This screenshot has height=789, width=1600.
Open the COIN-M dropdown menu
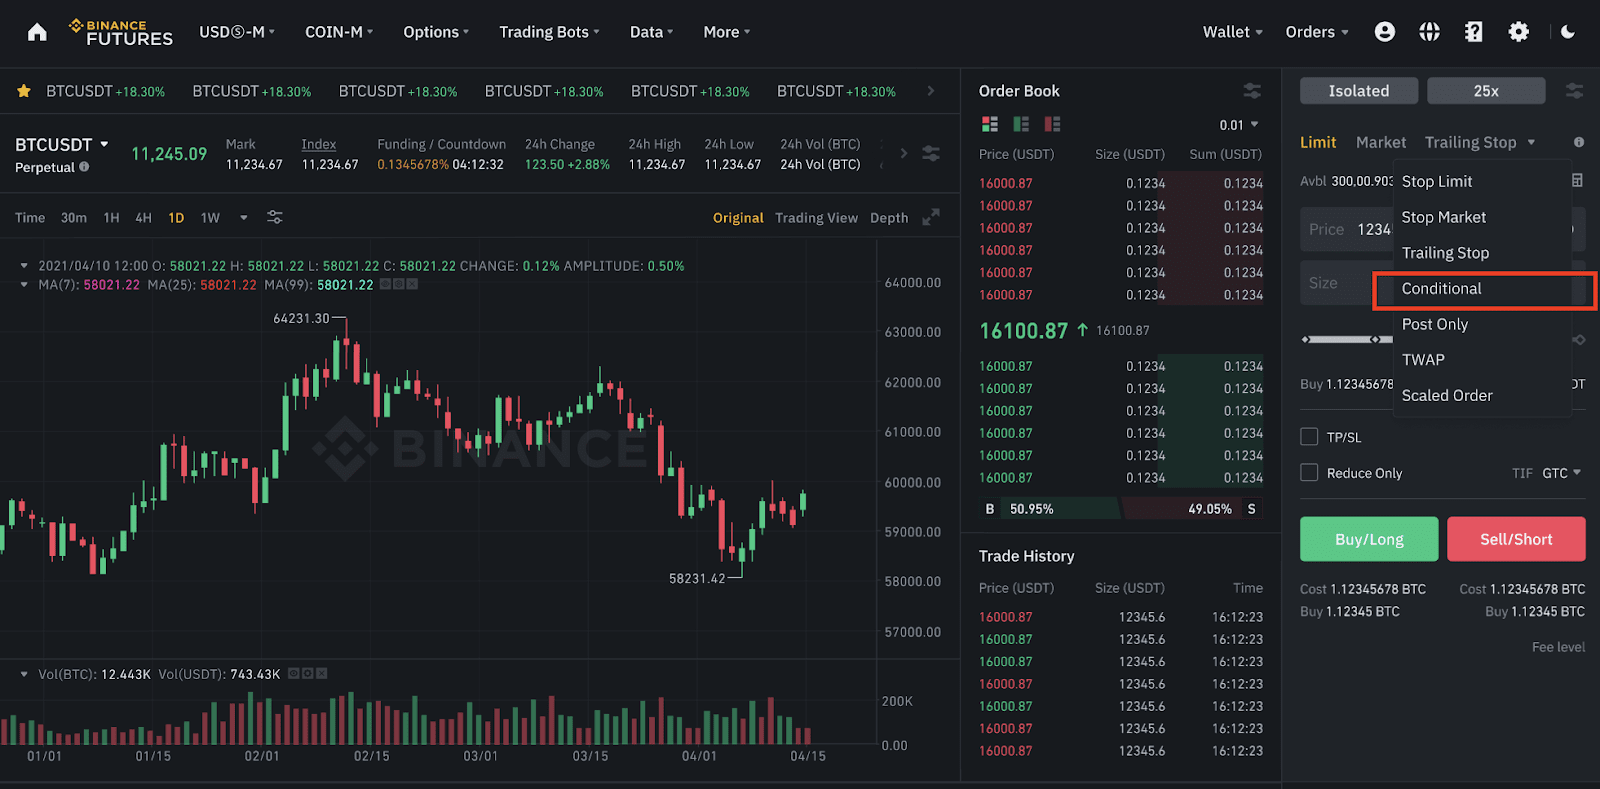(x=339, y=32)
